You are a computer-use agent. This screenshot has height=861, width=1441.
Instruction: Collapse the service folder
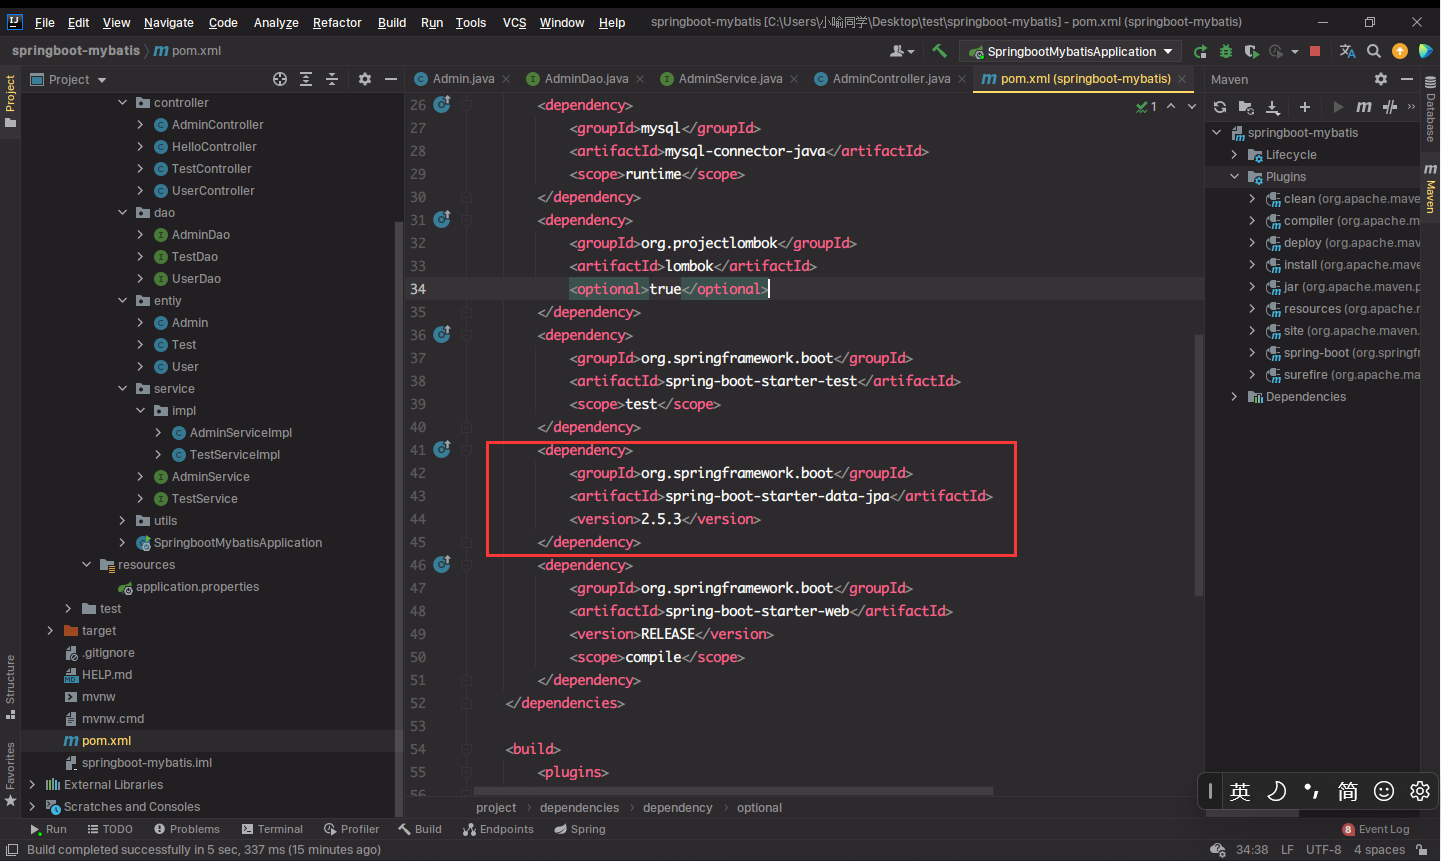122,388
